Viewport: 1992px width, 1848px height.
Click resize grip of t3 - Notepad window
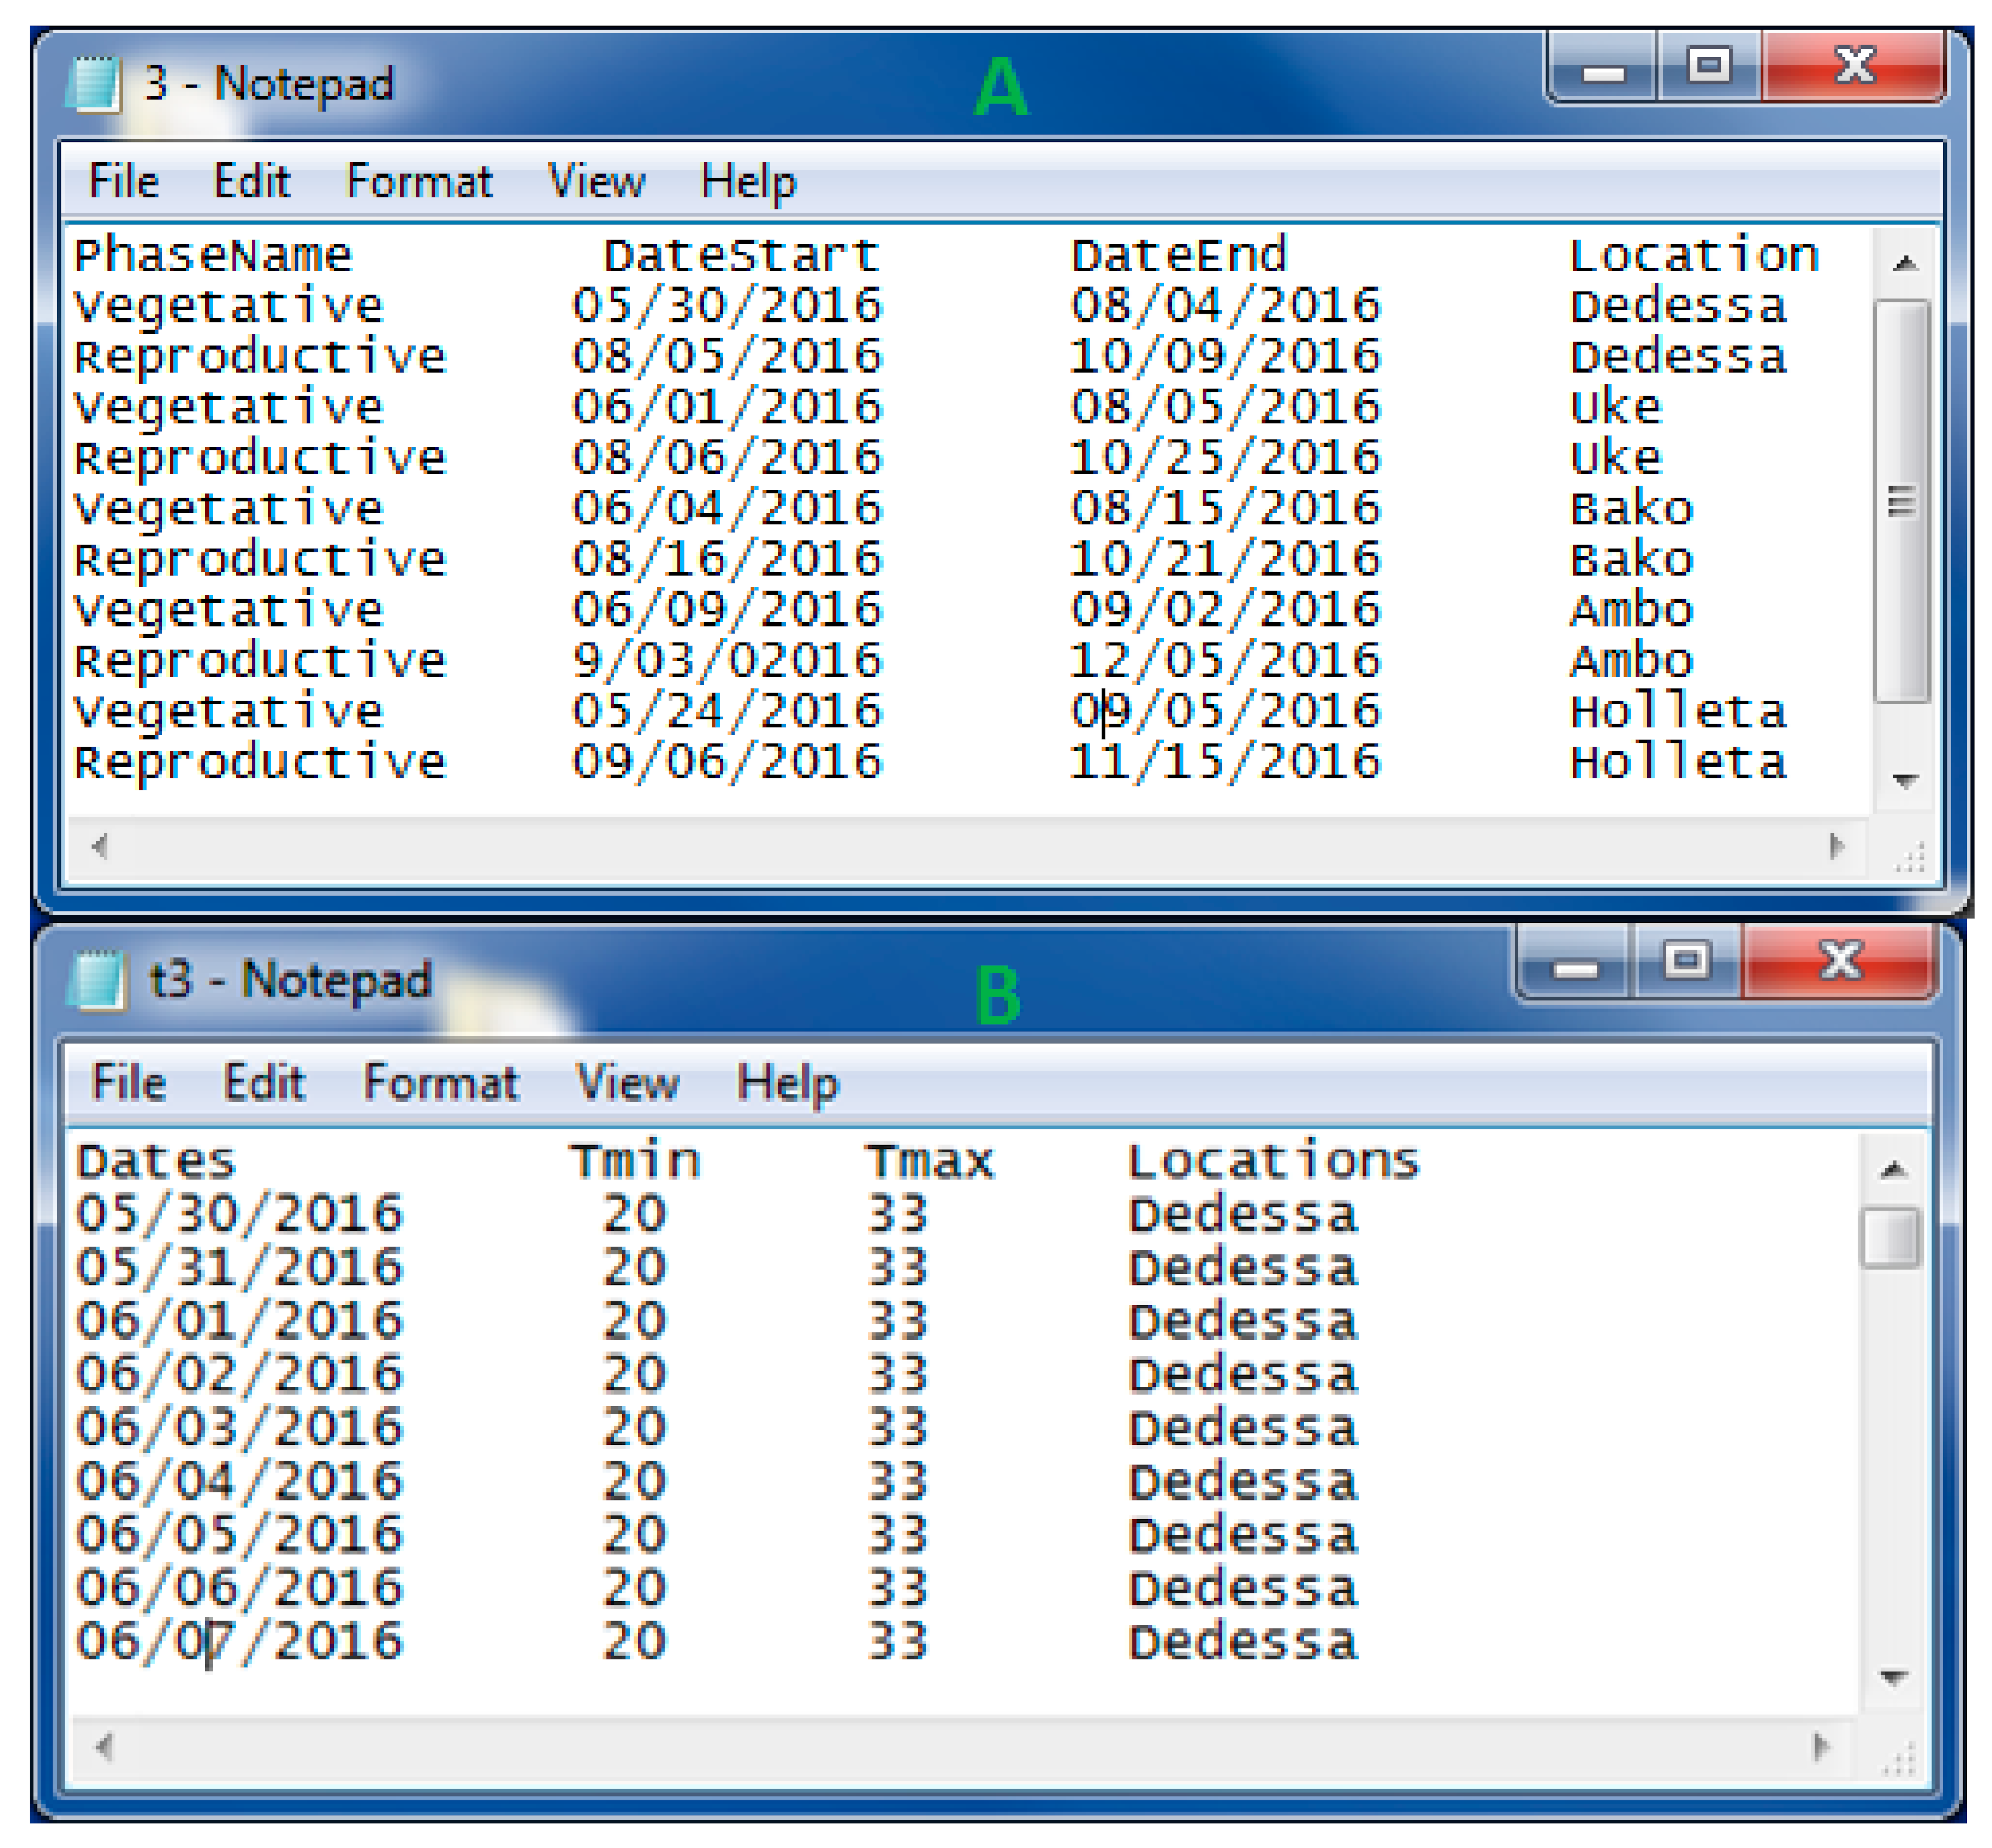[1898, 1758]
